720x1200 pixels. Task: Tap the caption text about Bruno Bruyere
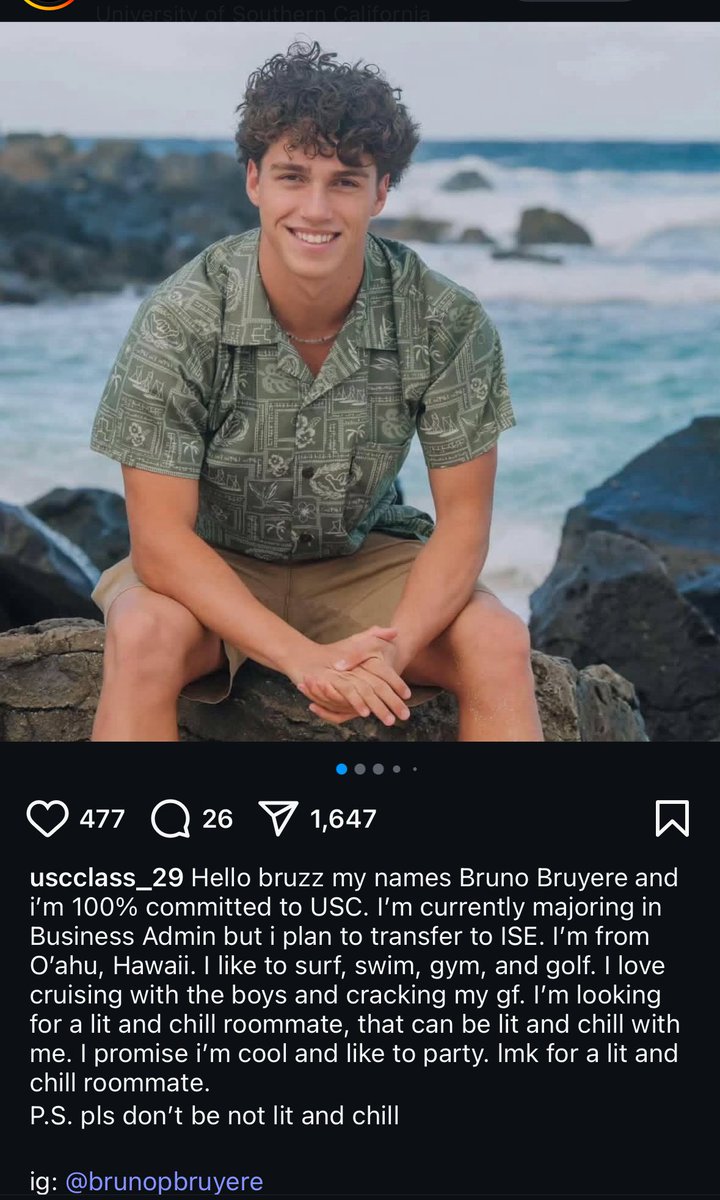point(355,968)
